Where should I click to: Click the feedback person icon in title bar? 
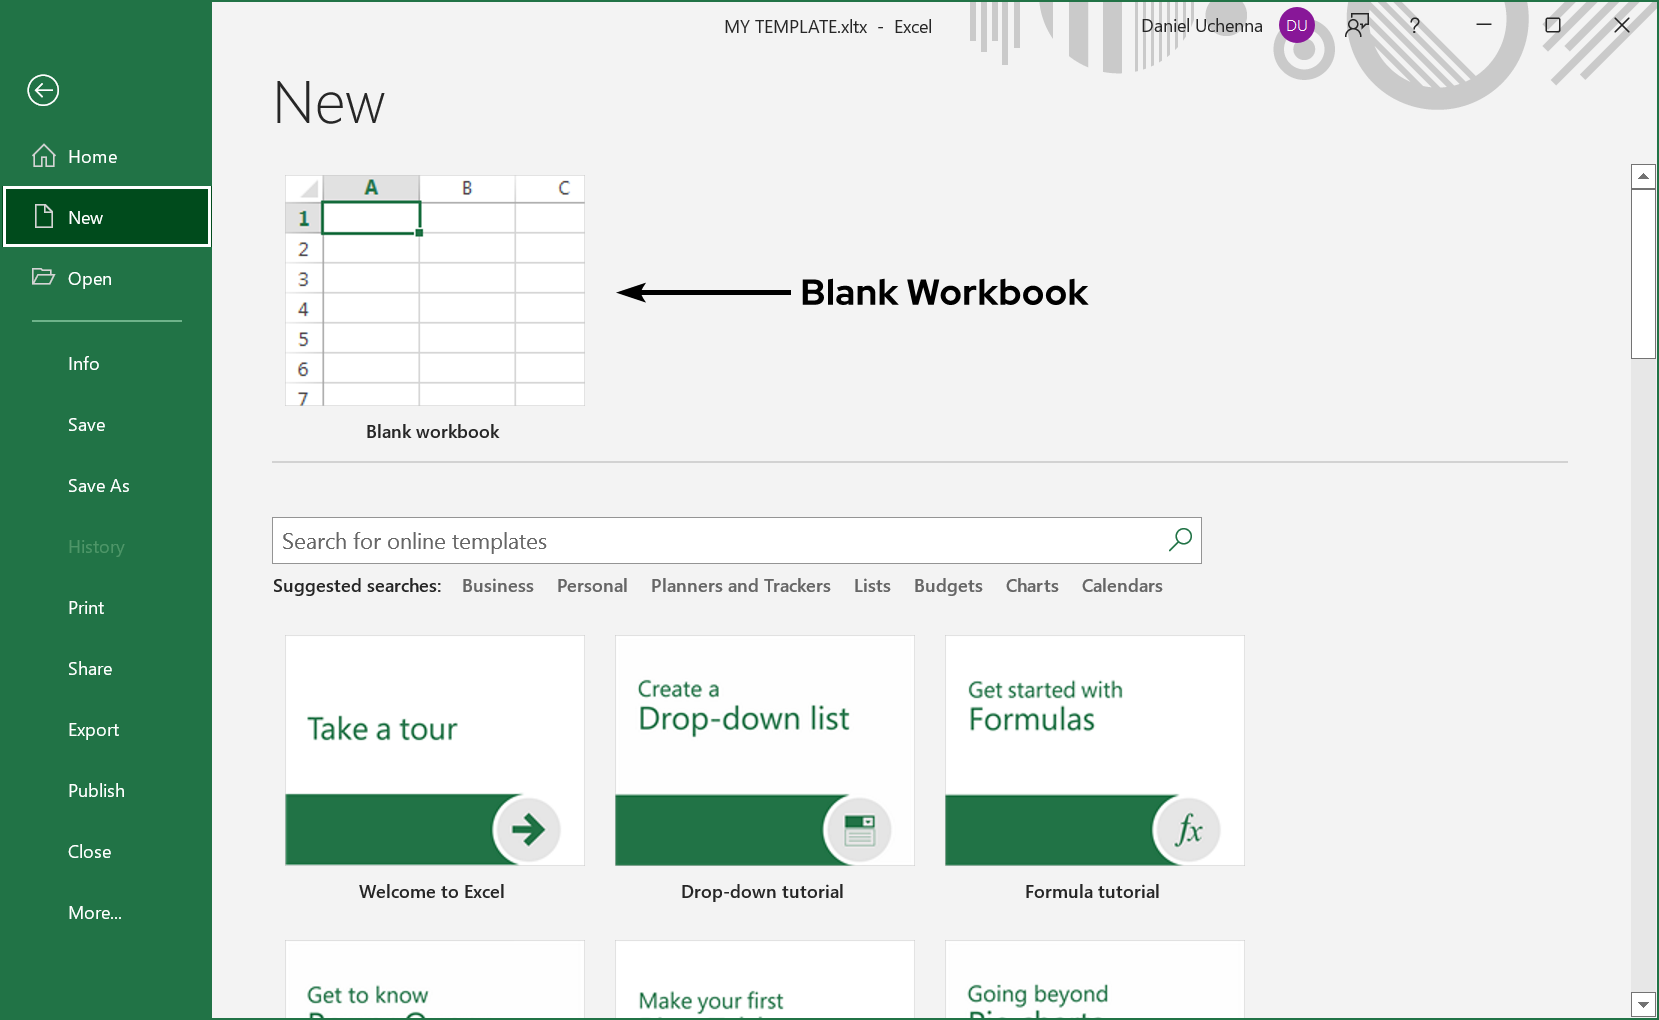pos(1357,26)
